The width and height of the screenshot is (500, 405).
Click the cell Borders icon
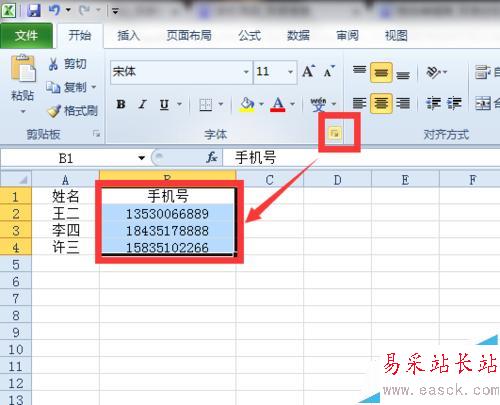(x=206, y=105)
